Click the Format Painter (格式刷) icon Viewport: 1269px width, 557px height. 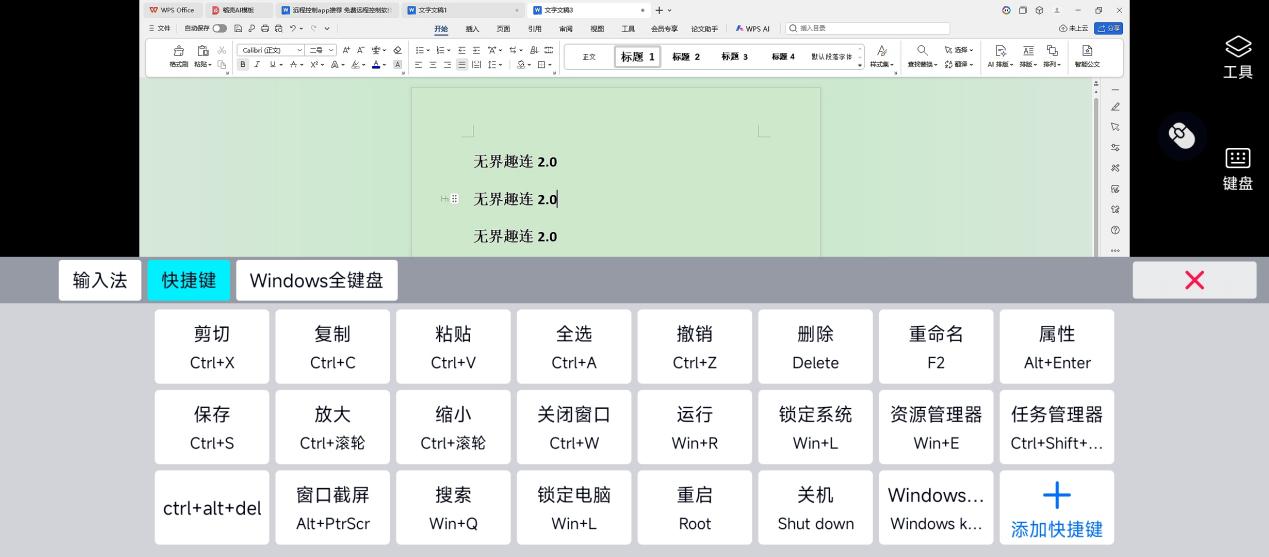[x=178, y=57]
